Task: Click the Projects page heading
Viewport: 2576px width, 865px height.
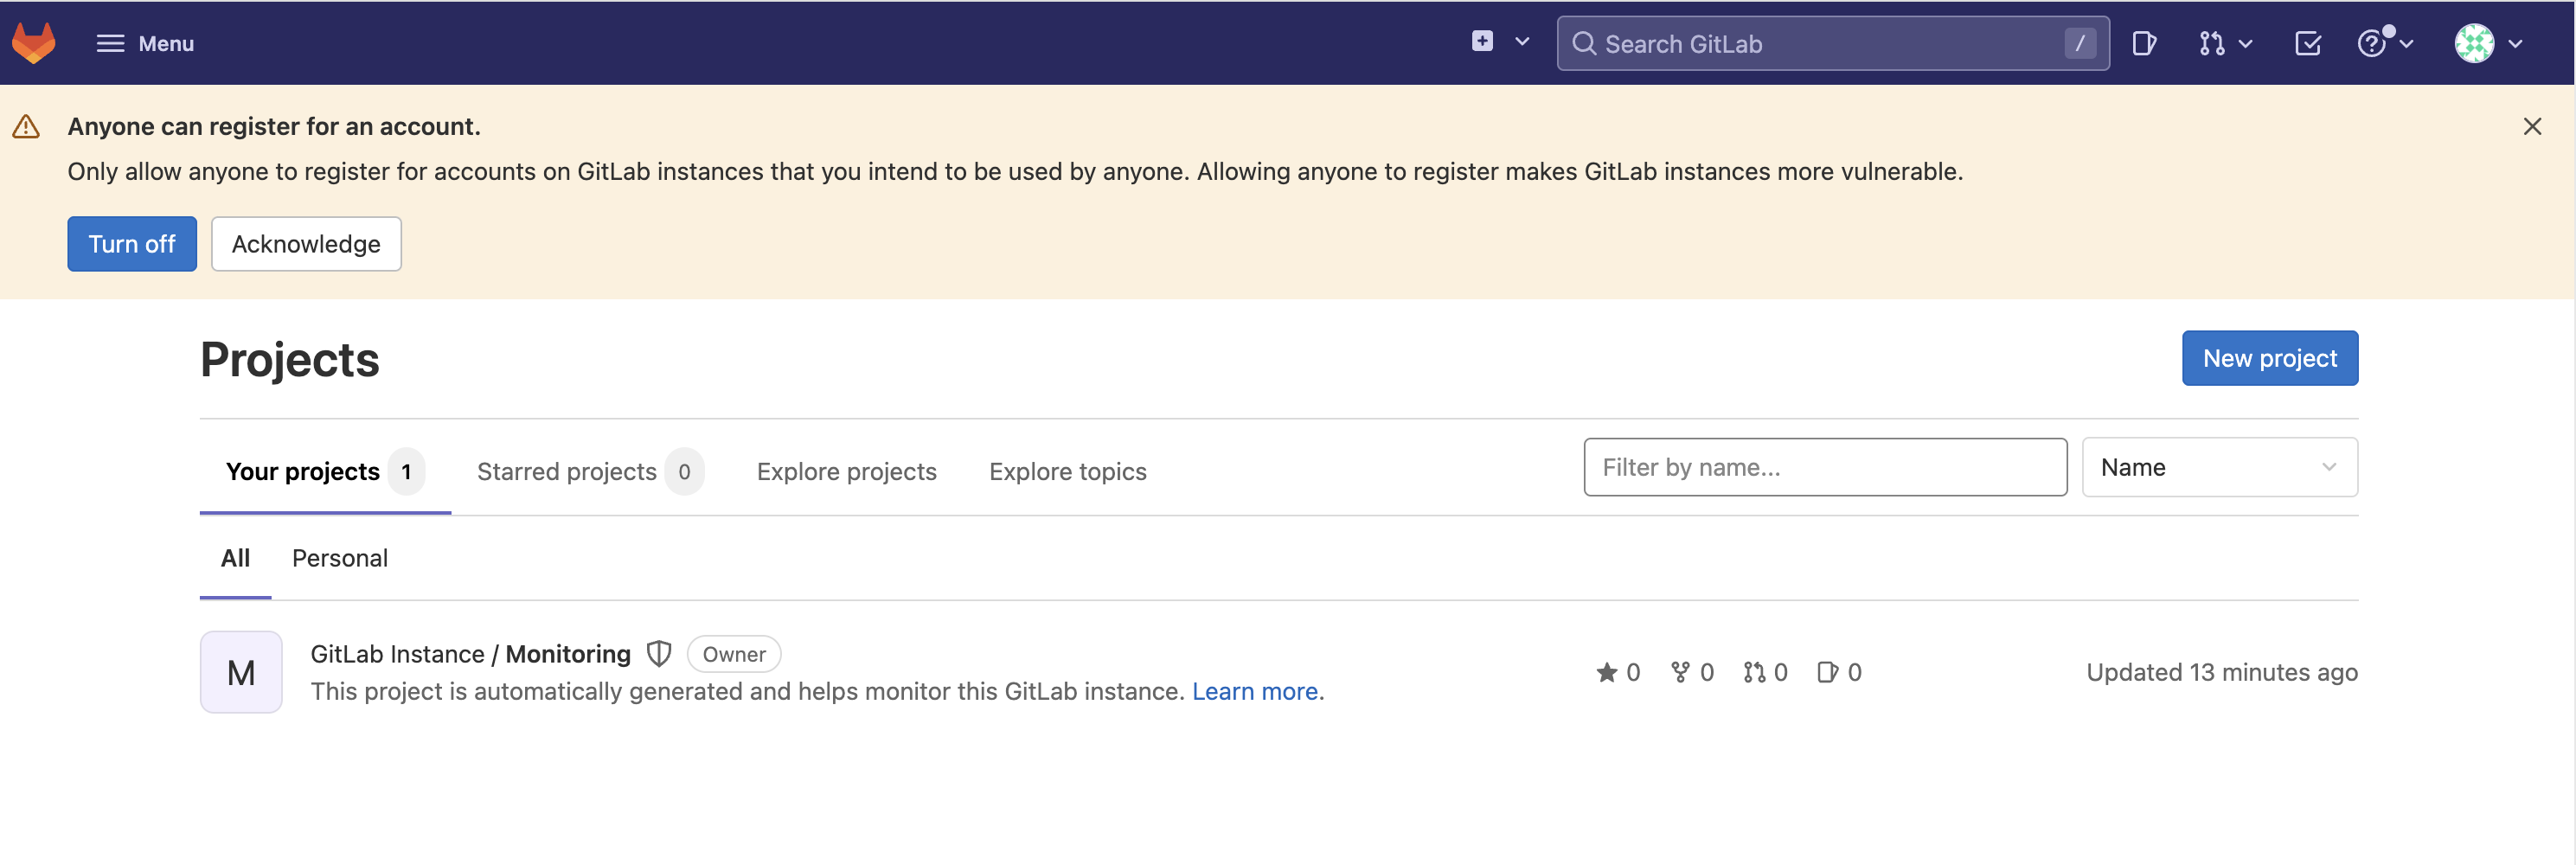Action: pos(290,360)
